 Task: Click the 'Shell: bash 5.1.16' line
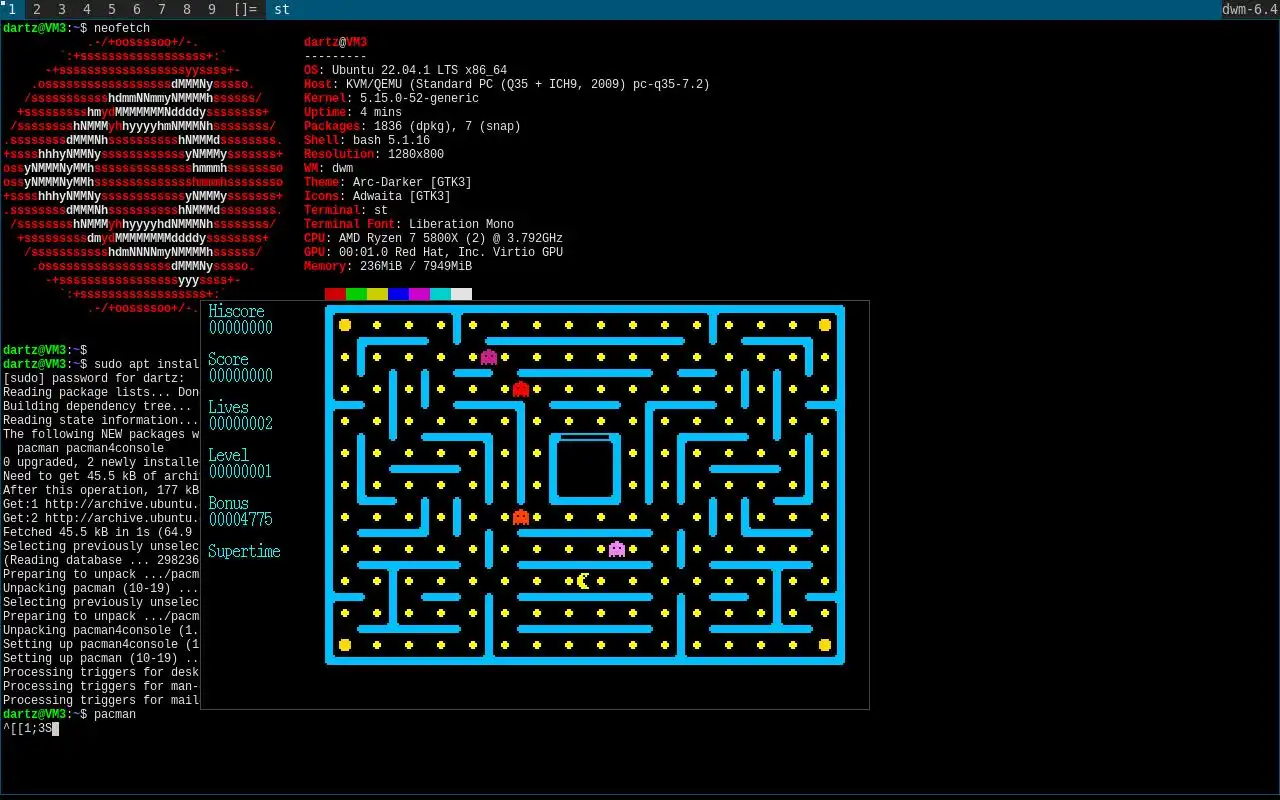(x=367, y=140)
